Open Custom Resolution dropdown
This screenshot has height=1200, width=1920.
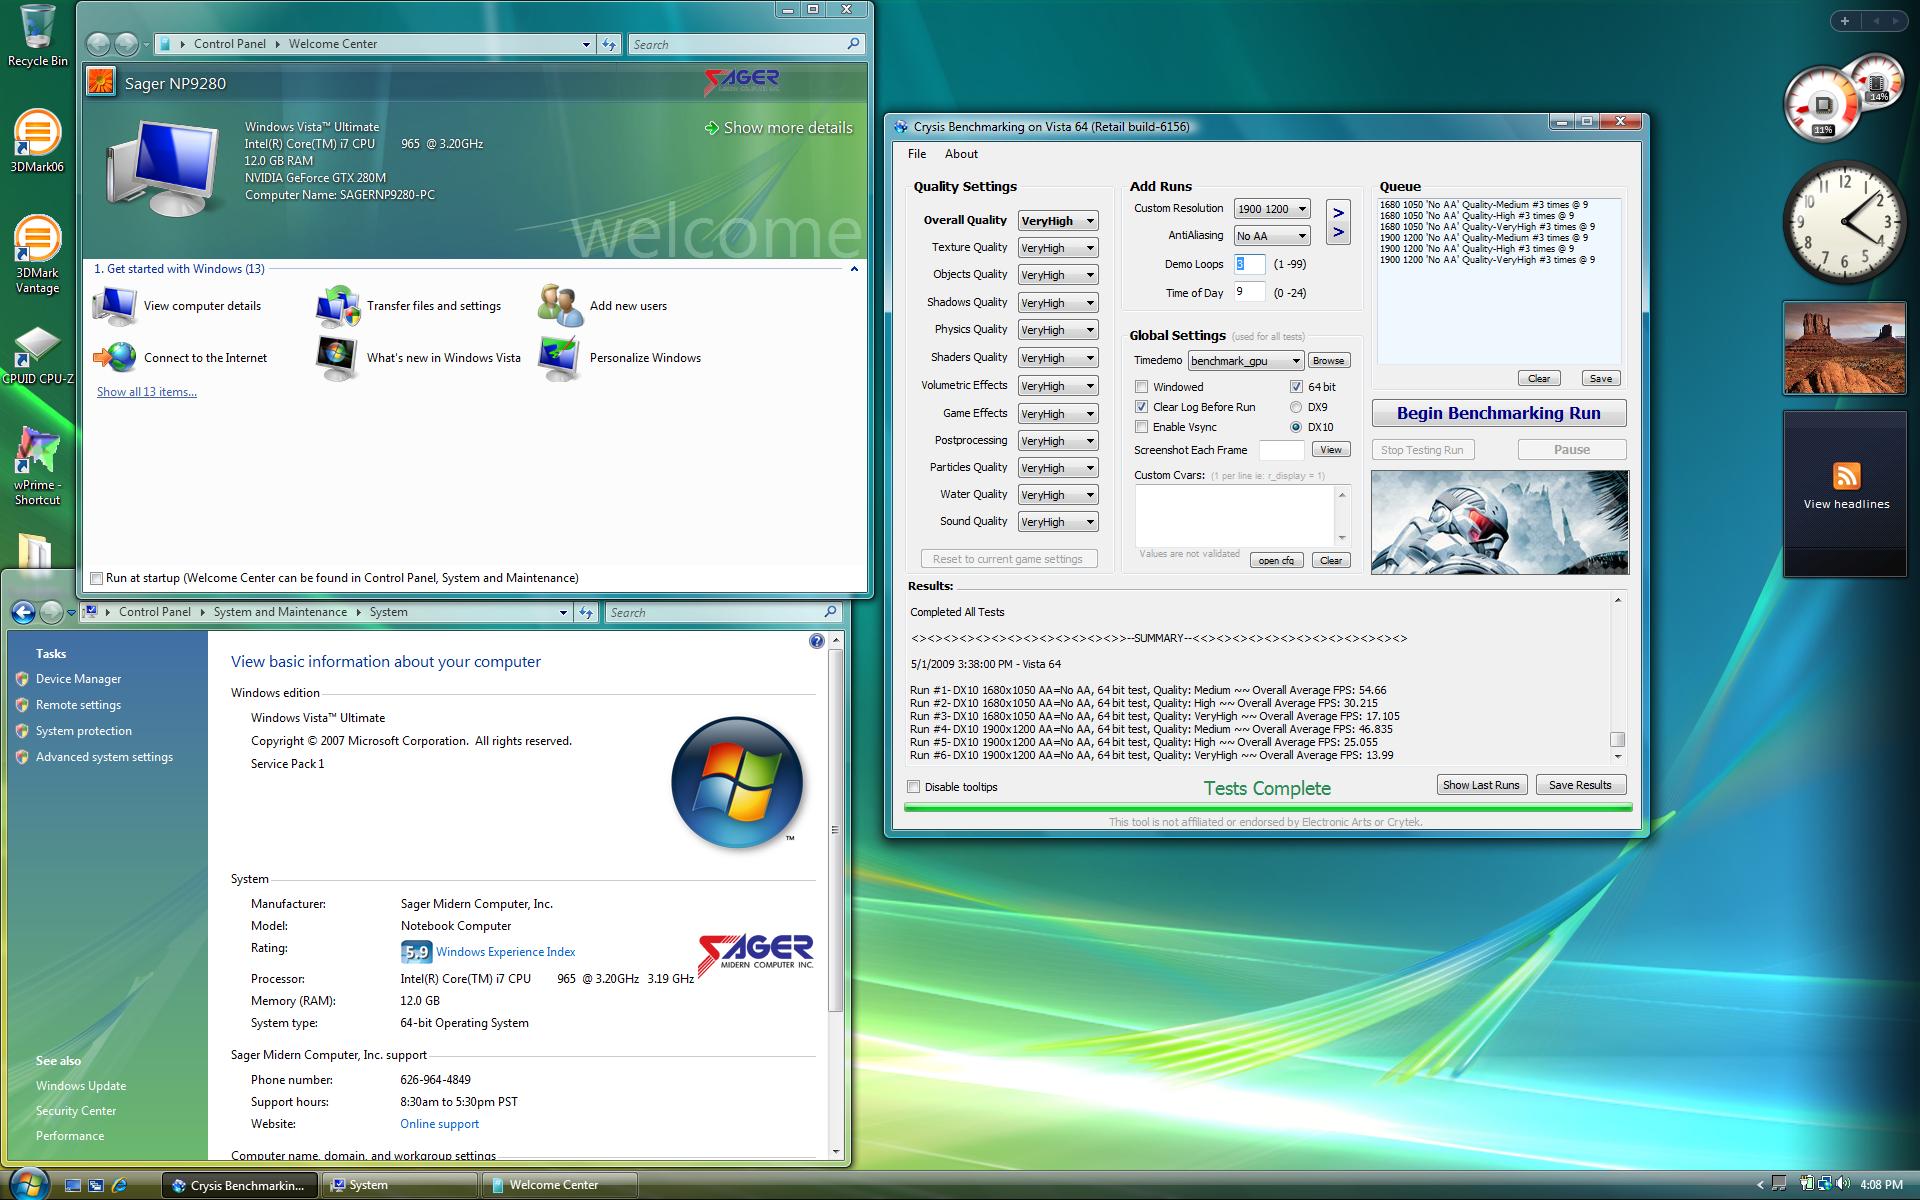coord(1272,209)
